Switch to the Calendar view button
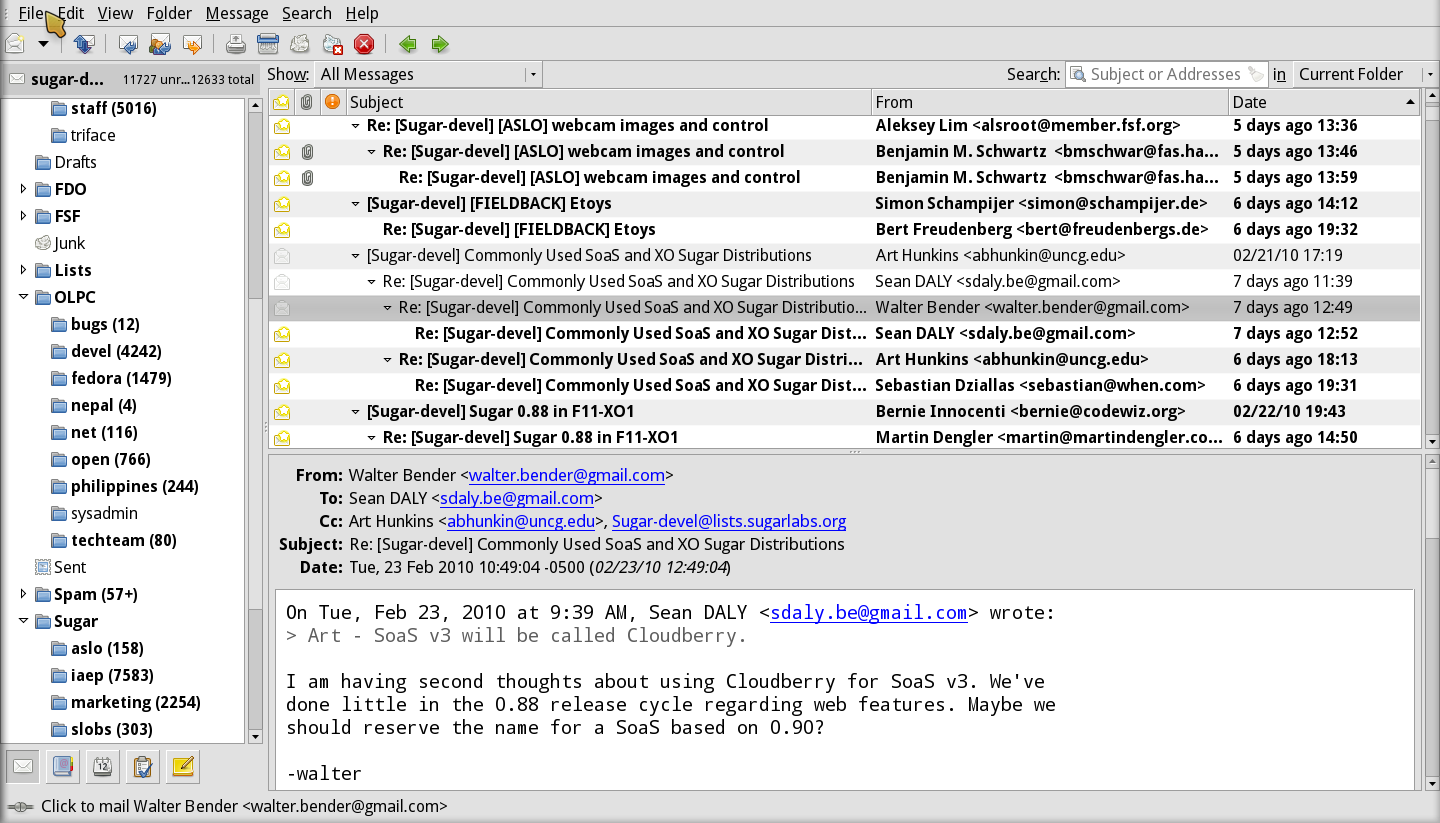The height and width of the screenshot is (823, 1440). [102, 767]
